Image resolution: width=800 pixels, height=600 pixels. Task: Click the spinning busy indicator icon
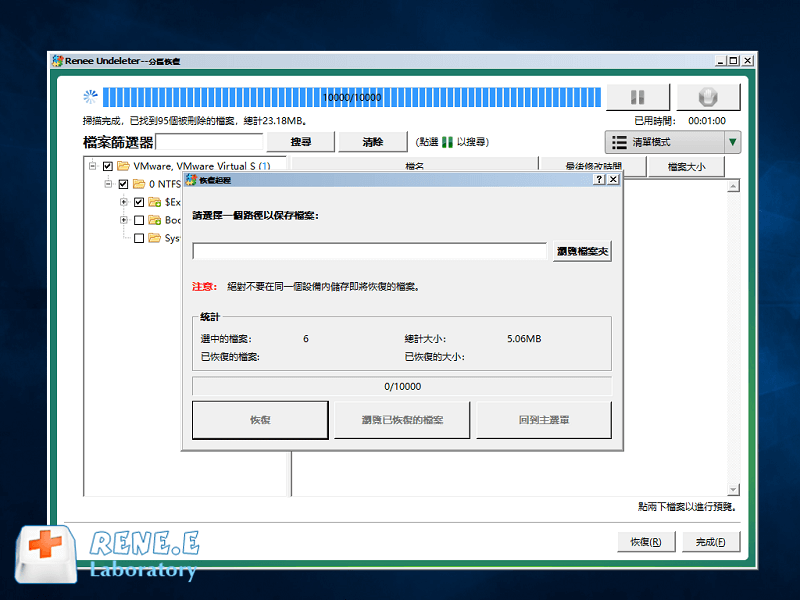(x=90, y=96)
